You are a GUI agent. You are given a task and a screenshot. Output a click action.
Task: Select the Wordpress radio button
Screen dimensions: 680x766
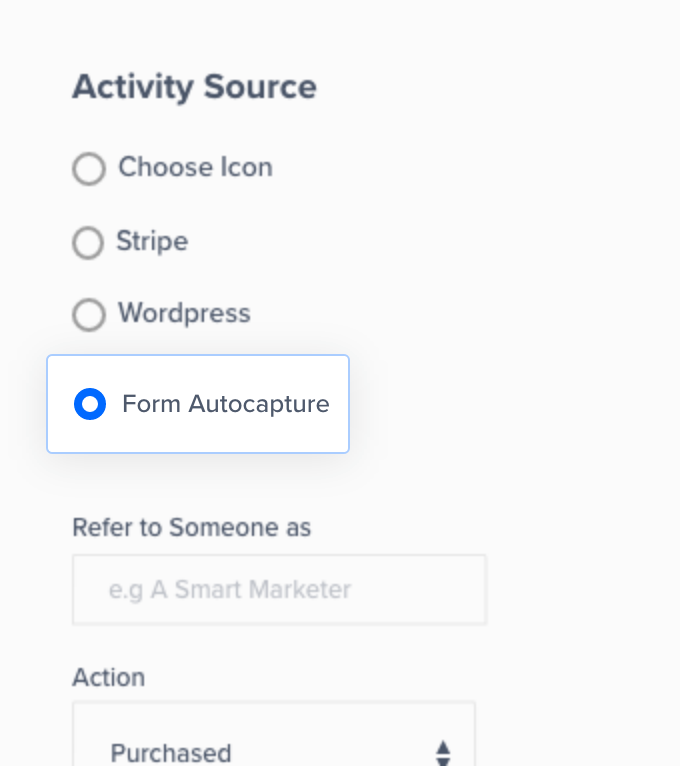(x=89, y=315)
